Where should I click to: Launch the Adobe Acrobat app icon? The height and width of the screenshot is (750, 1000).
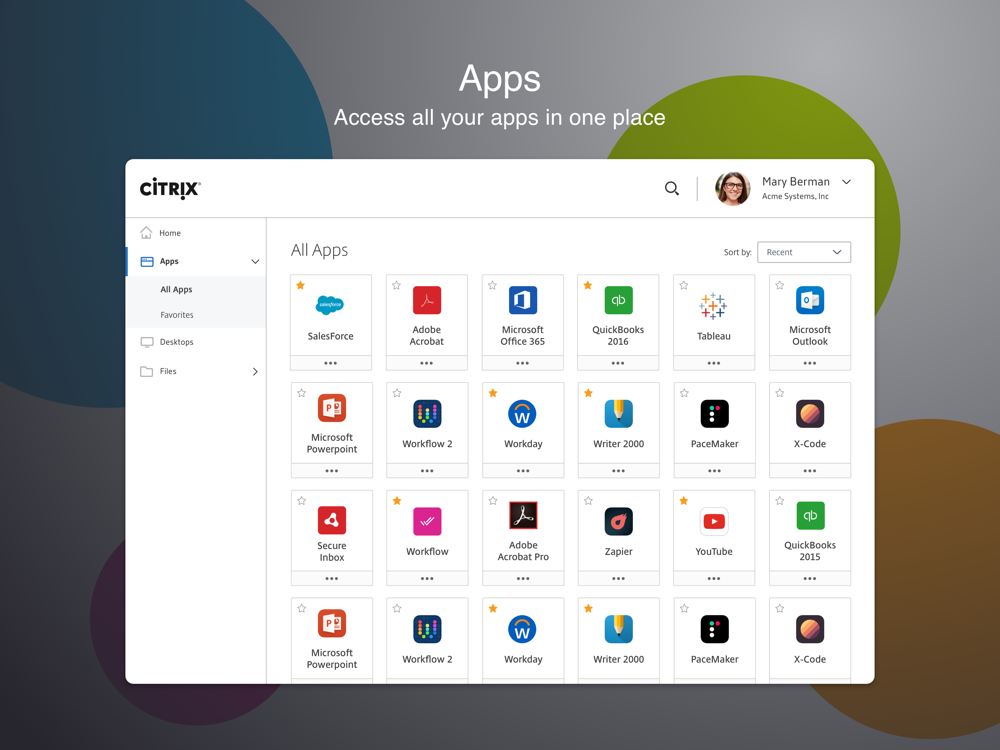click(427, 300)
